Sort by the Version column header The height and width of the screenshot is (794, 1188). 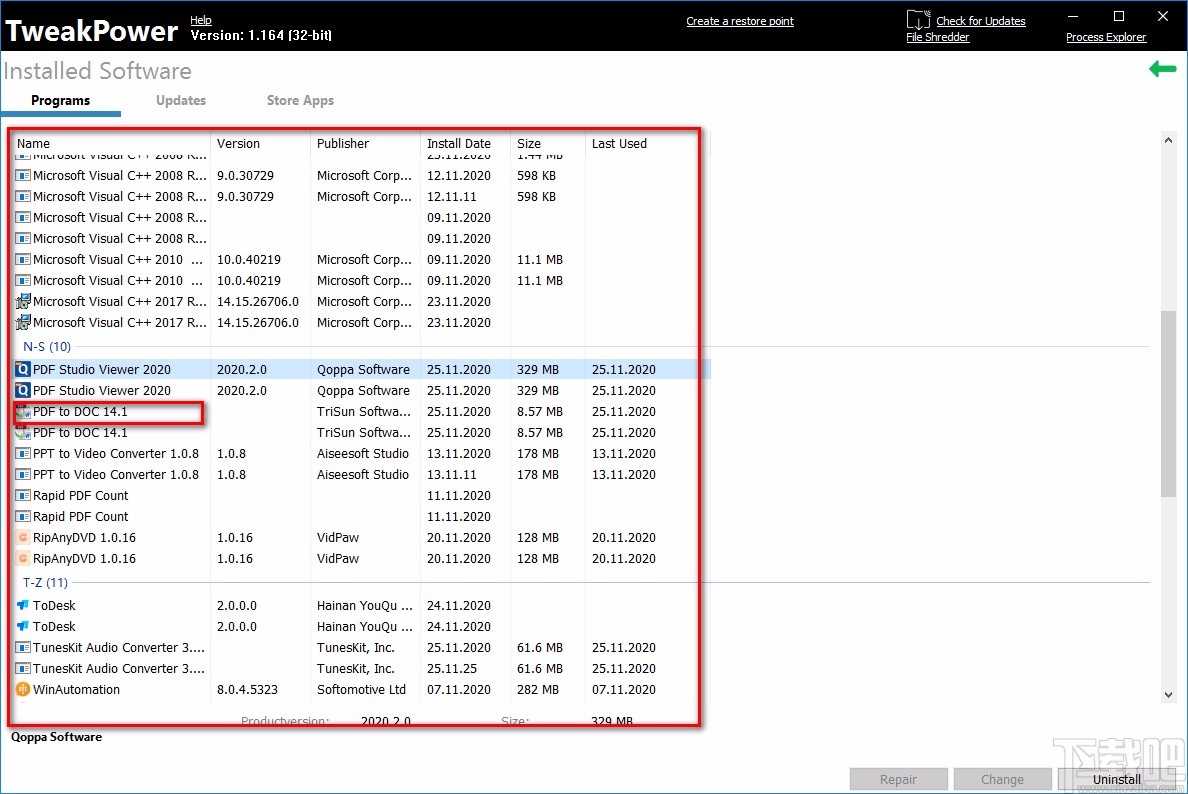click(238, 144)
